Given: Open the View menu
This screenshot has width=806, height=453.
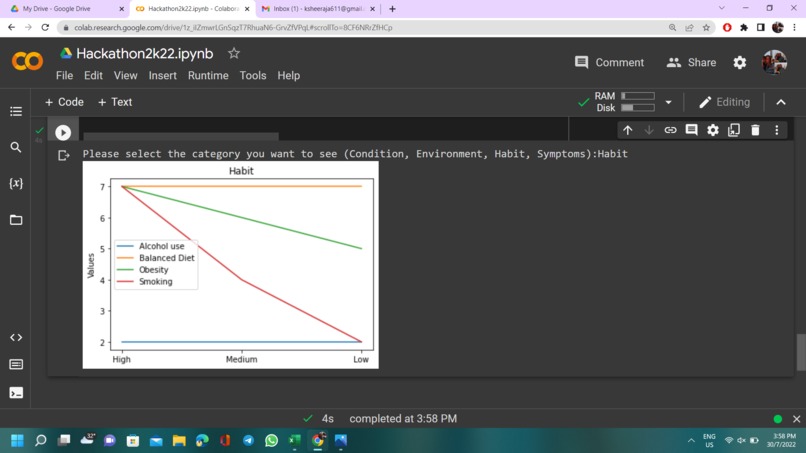Looking at the screenshot, I should pos(125,76).
